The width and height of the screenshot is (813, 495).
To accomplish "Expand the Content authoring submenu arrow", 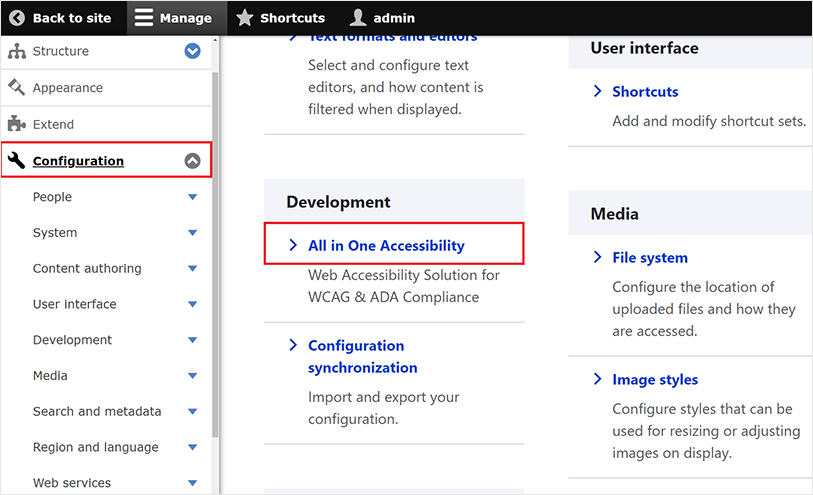I will pyautogui.click(x=192, y=268).
